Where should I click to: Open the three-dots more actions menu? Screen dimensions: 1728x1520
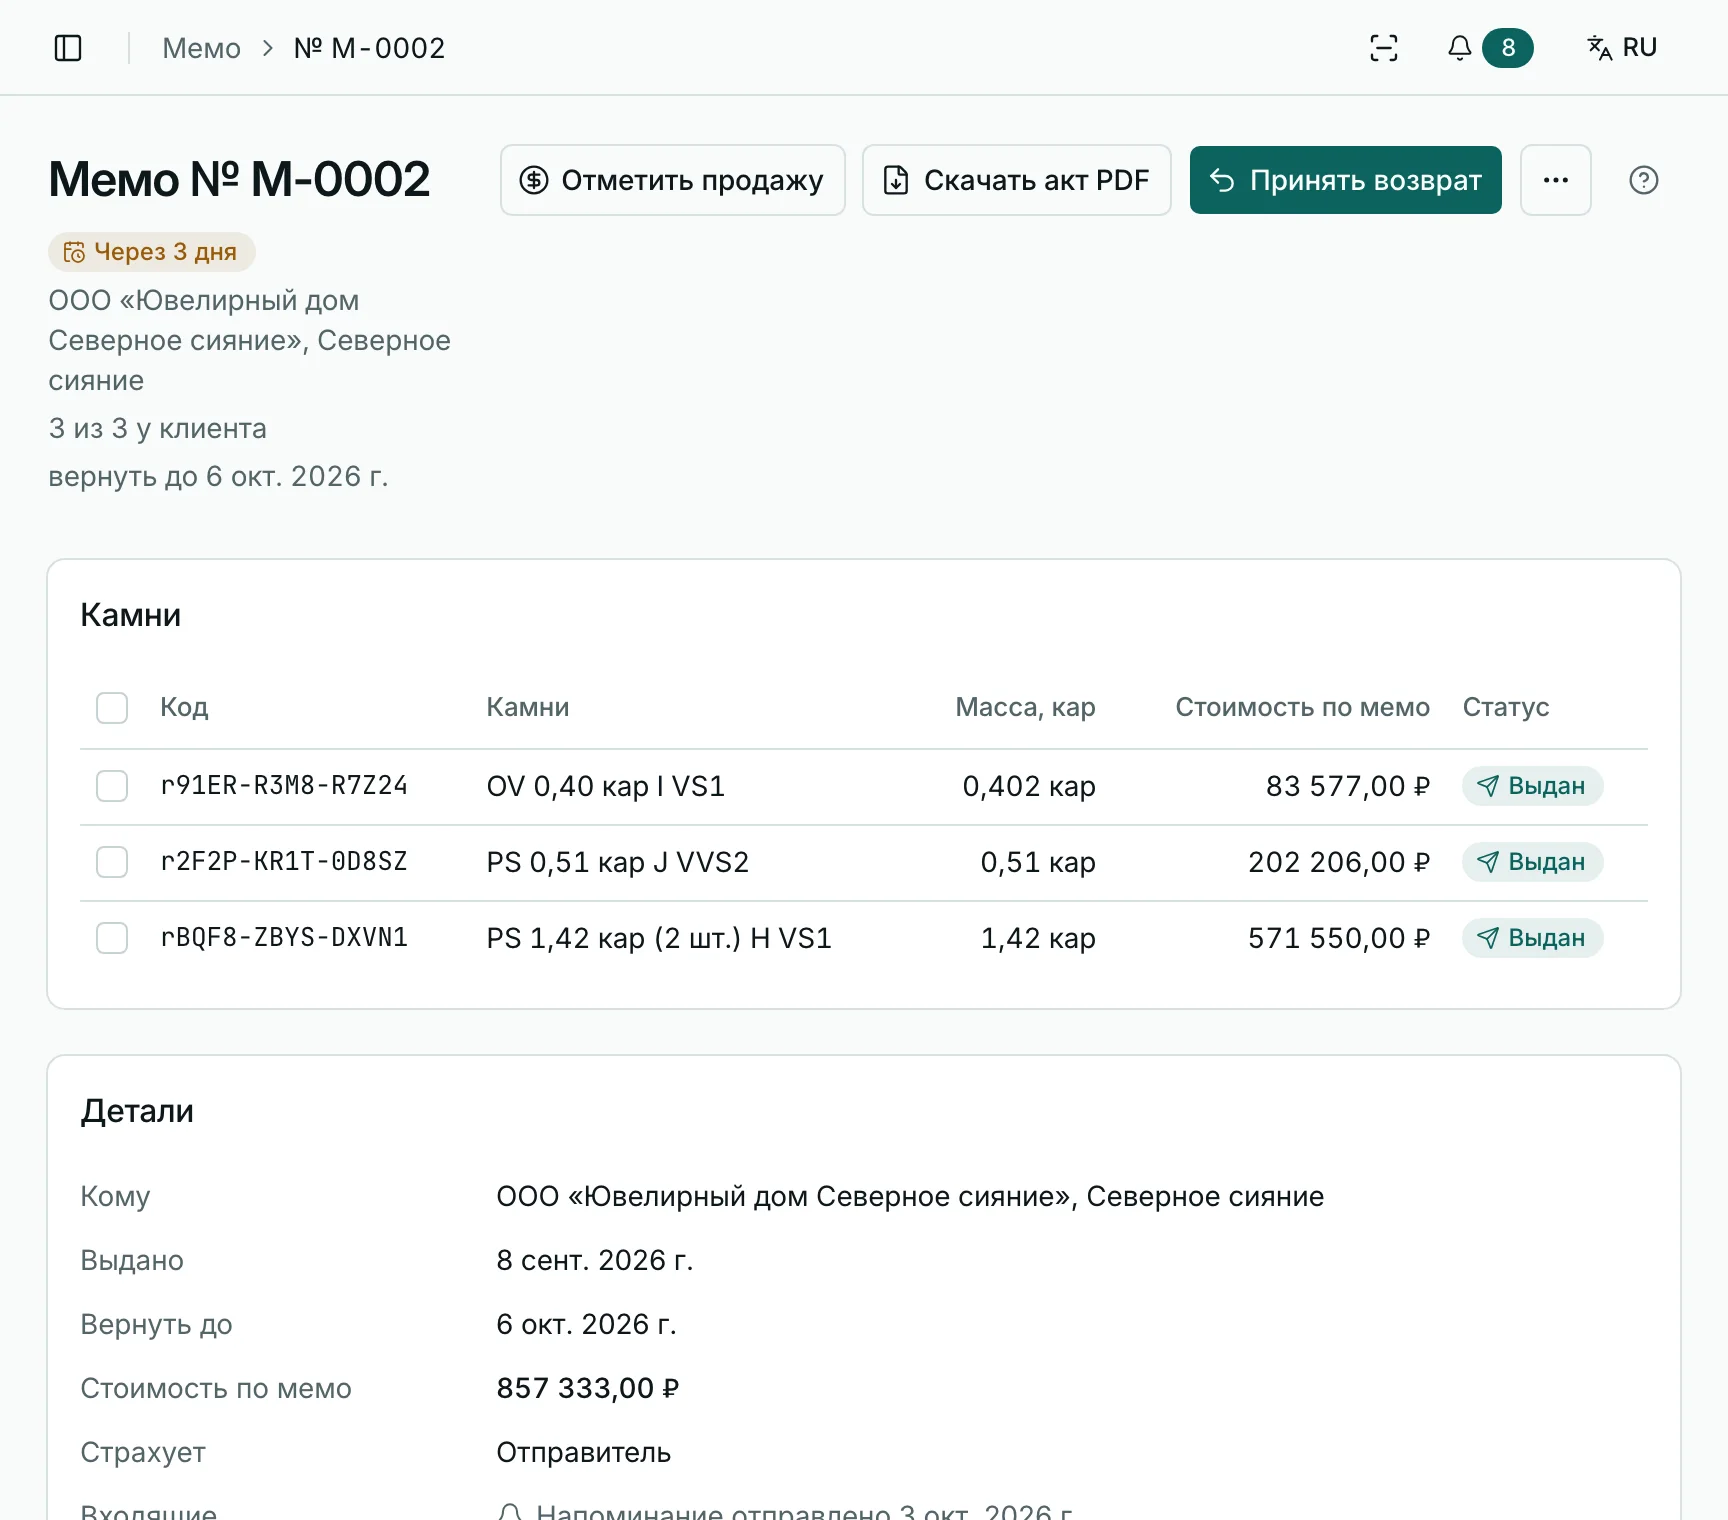[x=1556, y=180]
